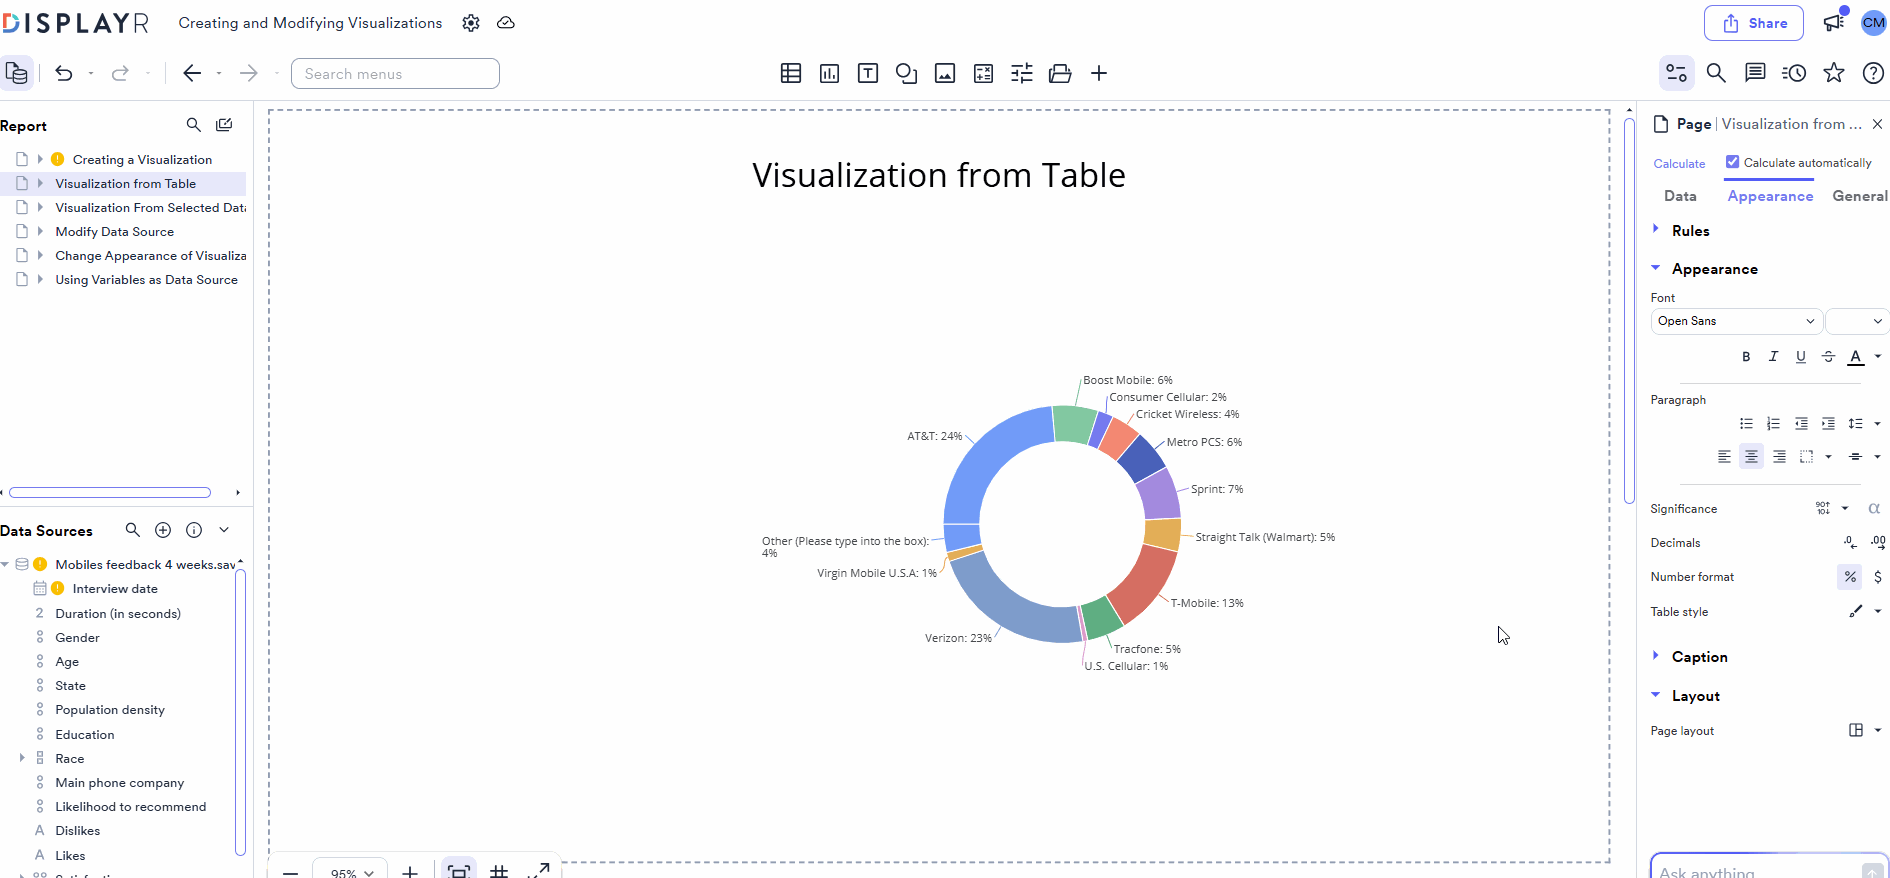Screen dimensions: 1890x878
Task: Add a new page to Report
Action: click(x=224, y=125)
